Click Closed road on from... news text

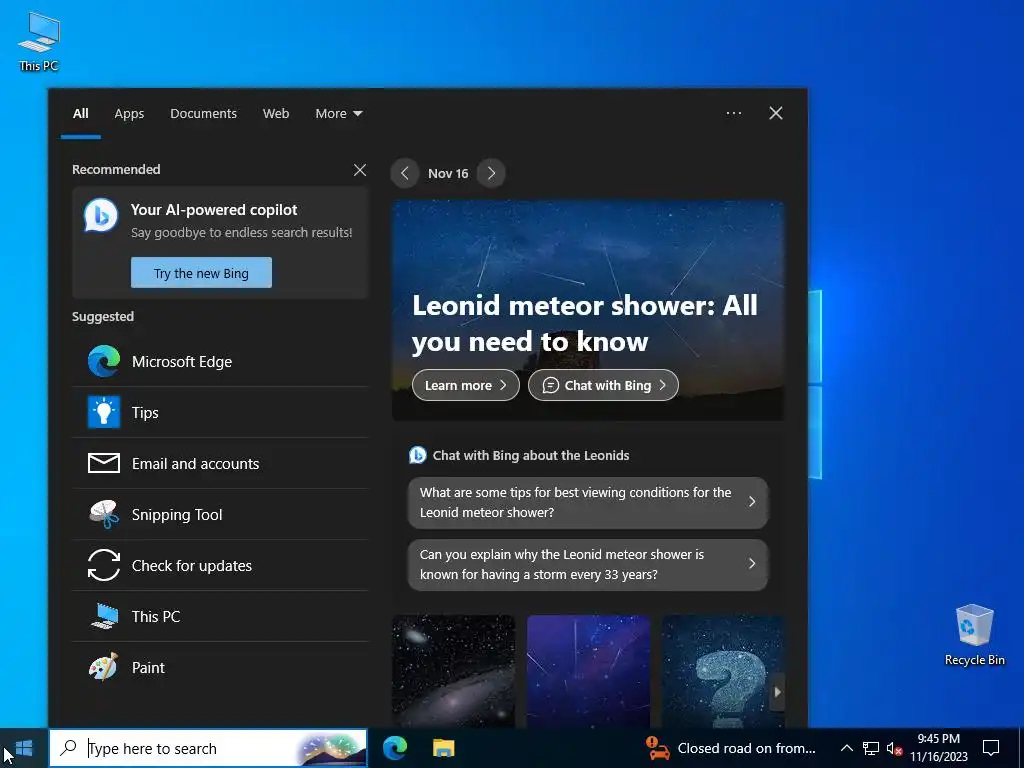[x=746, y=748]
